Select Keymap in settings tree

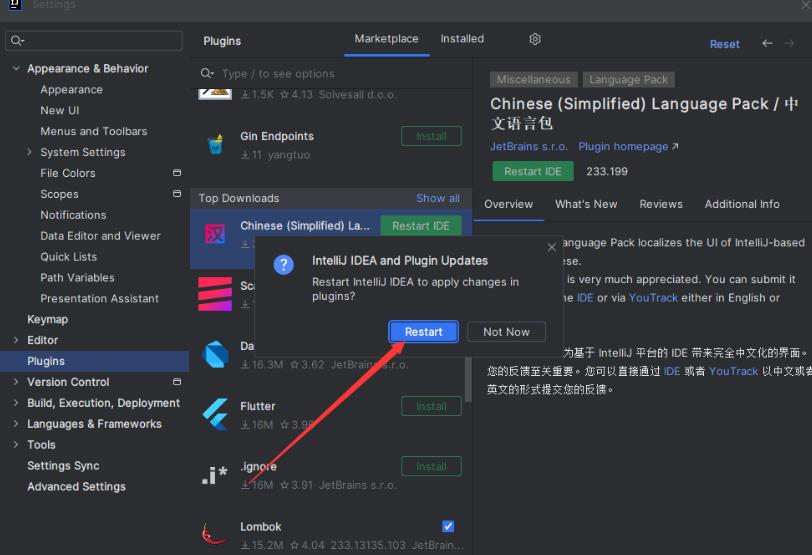click(47, 319)
